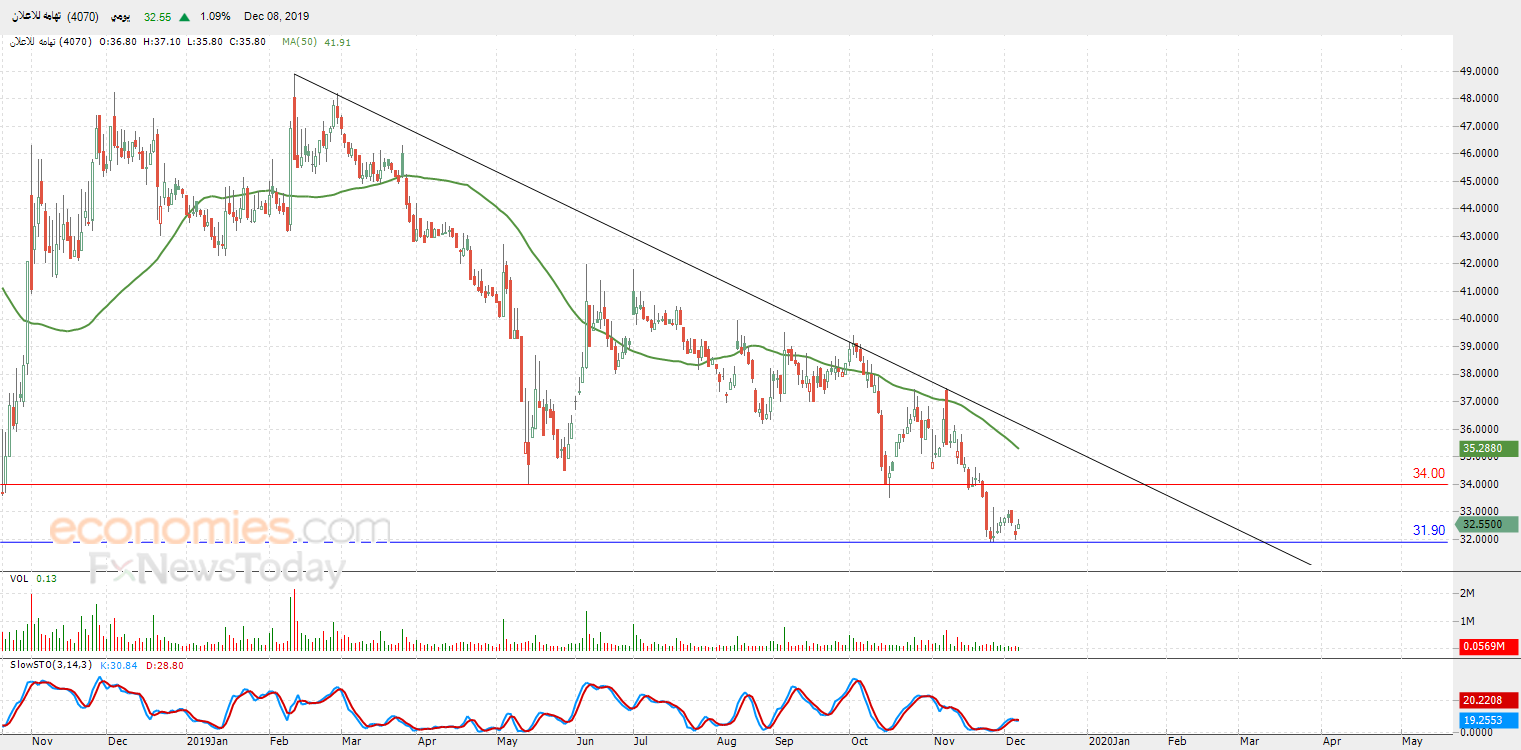Click the Oct time axis label
This screenshot has height=750, width=1521.
coord(859,742)
